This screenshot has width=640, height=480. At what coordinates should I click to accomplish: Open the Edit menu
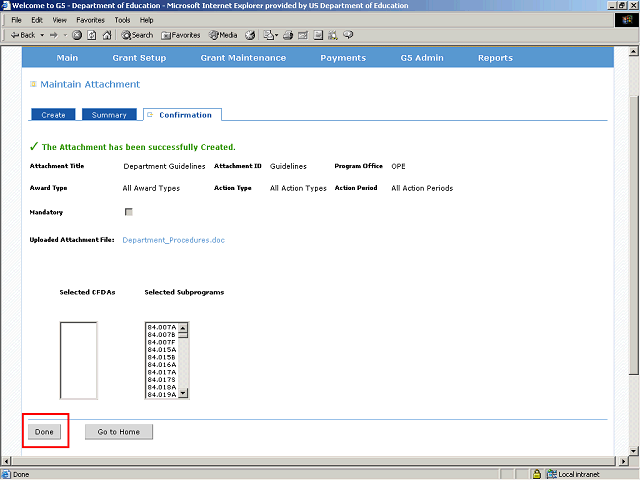pos(37,20)
